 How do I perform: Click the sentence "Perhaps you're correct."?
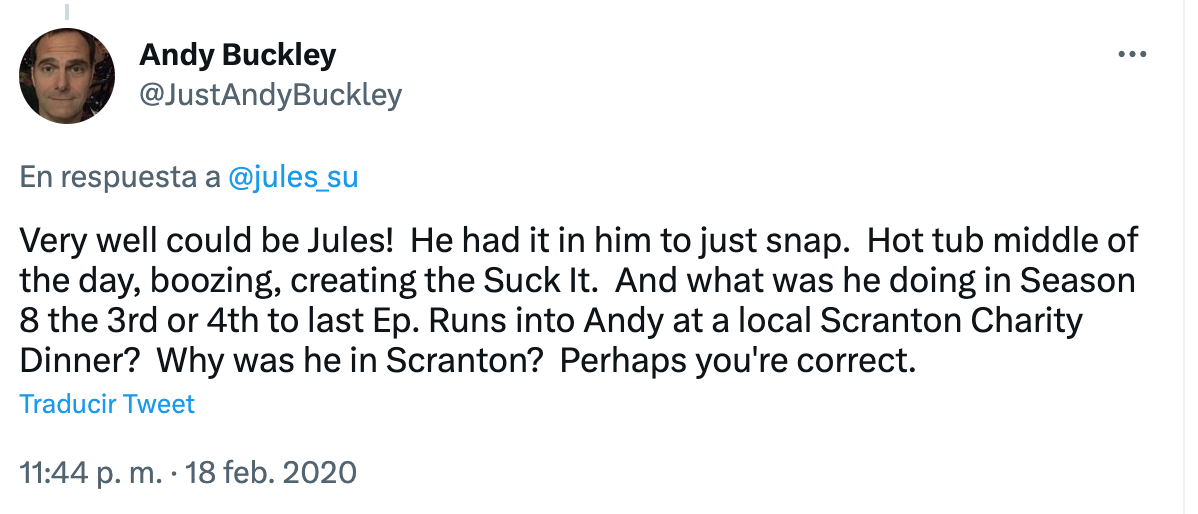737,360
